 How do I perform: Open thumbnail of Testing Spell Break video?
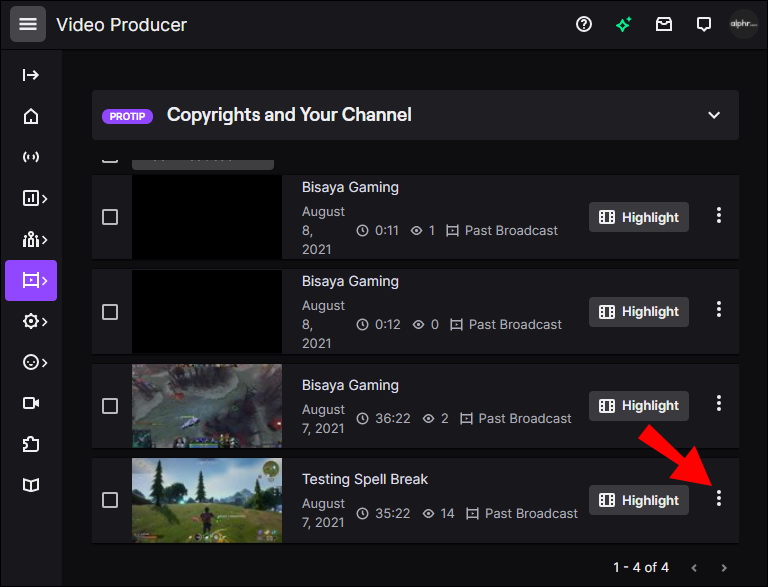point(207,500)
